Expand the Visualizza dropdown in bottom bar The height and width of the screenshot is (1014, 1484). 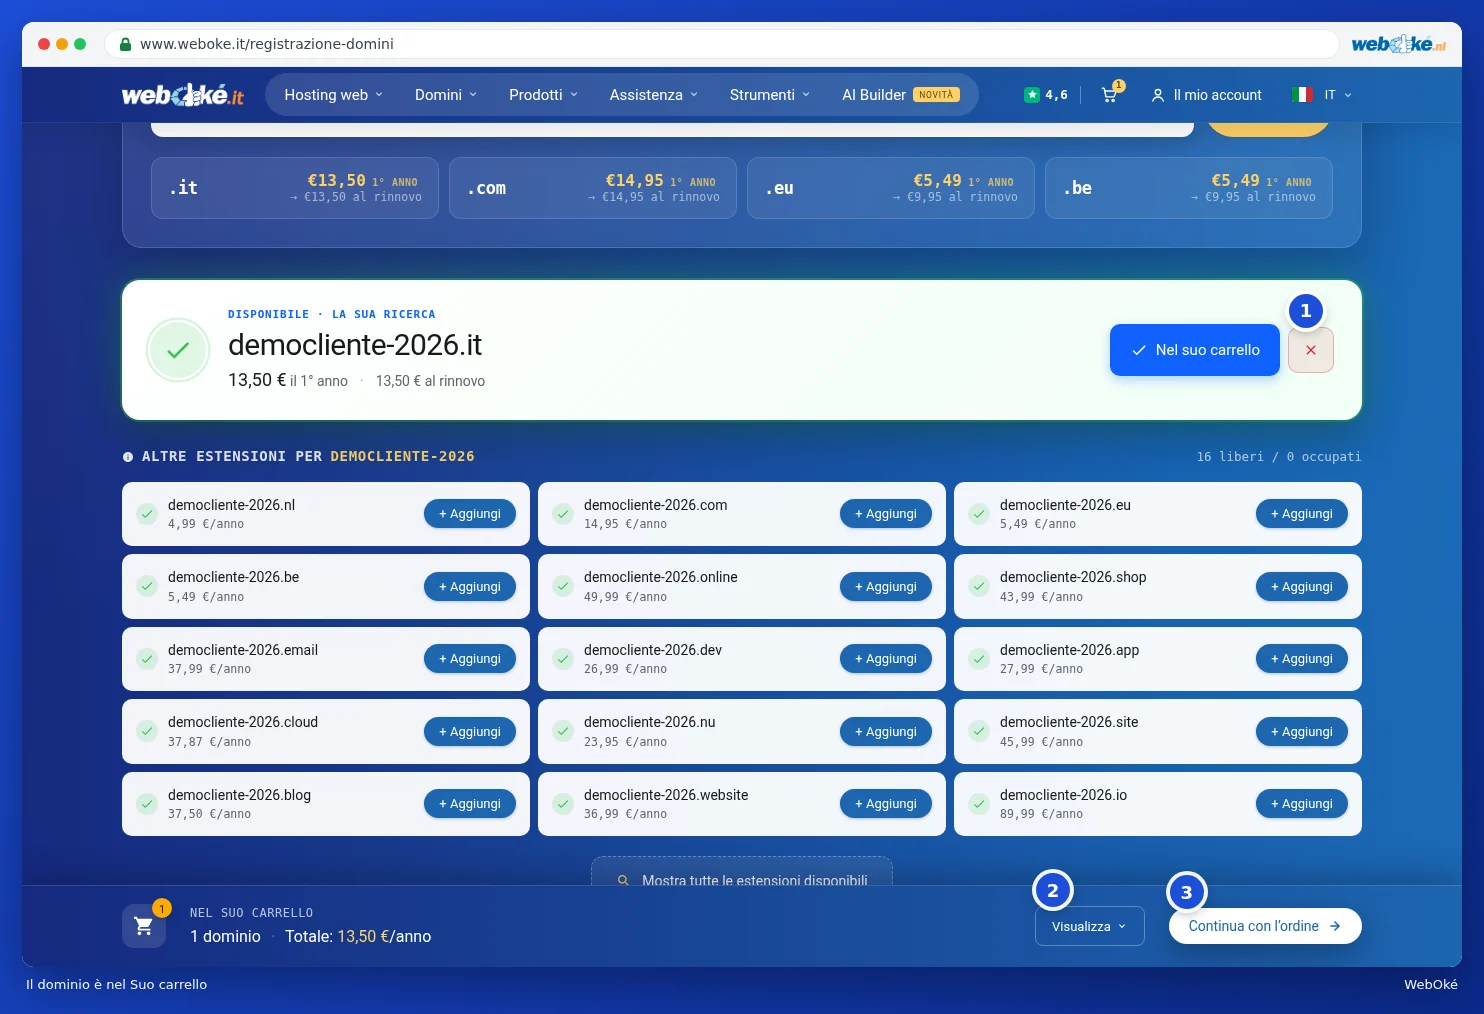point(1090,927)
